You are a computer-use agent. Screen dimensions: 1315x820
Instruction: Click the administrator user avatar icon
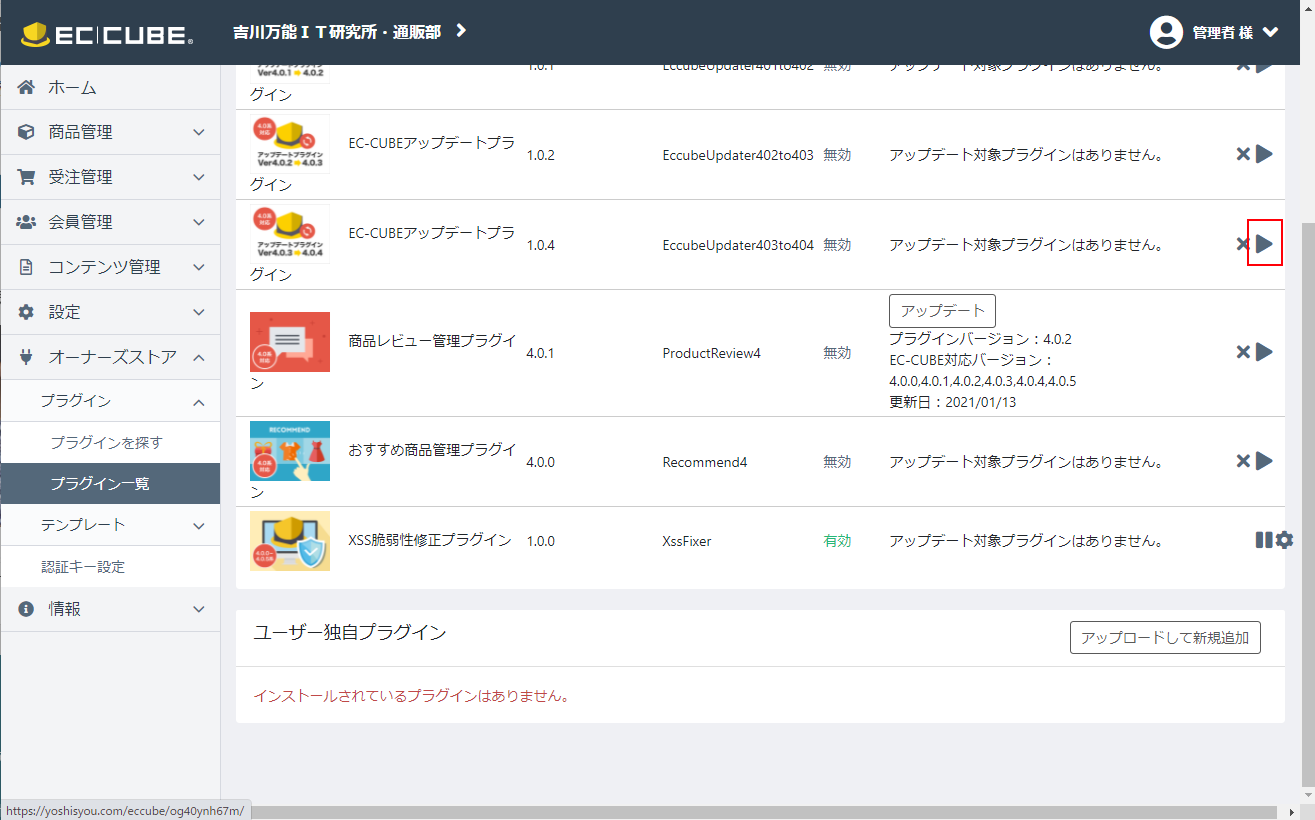tap(1166, 32)
